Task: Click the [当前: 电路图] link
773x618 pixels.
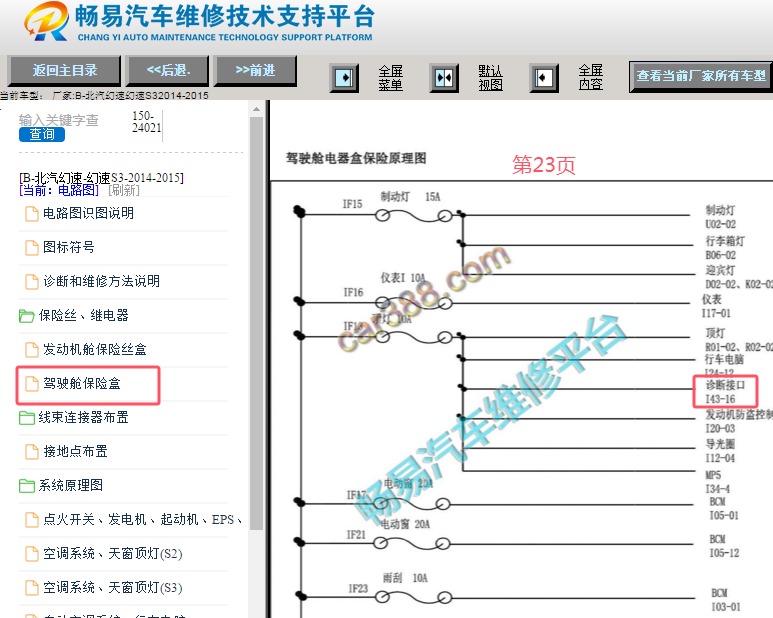Action: pos(59,190)
